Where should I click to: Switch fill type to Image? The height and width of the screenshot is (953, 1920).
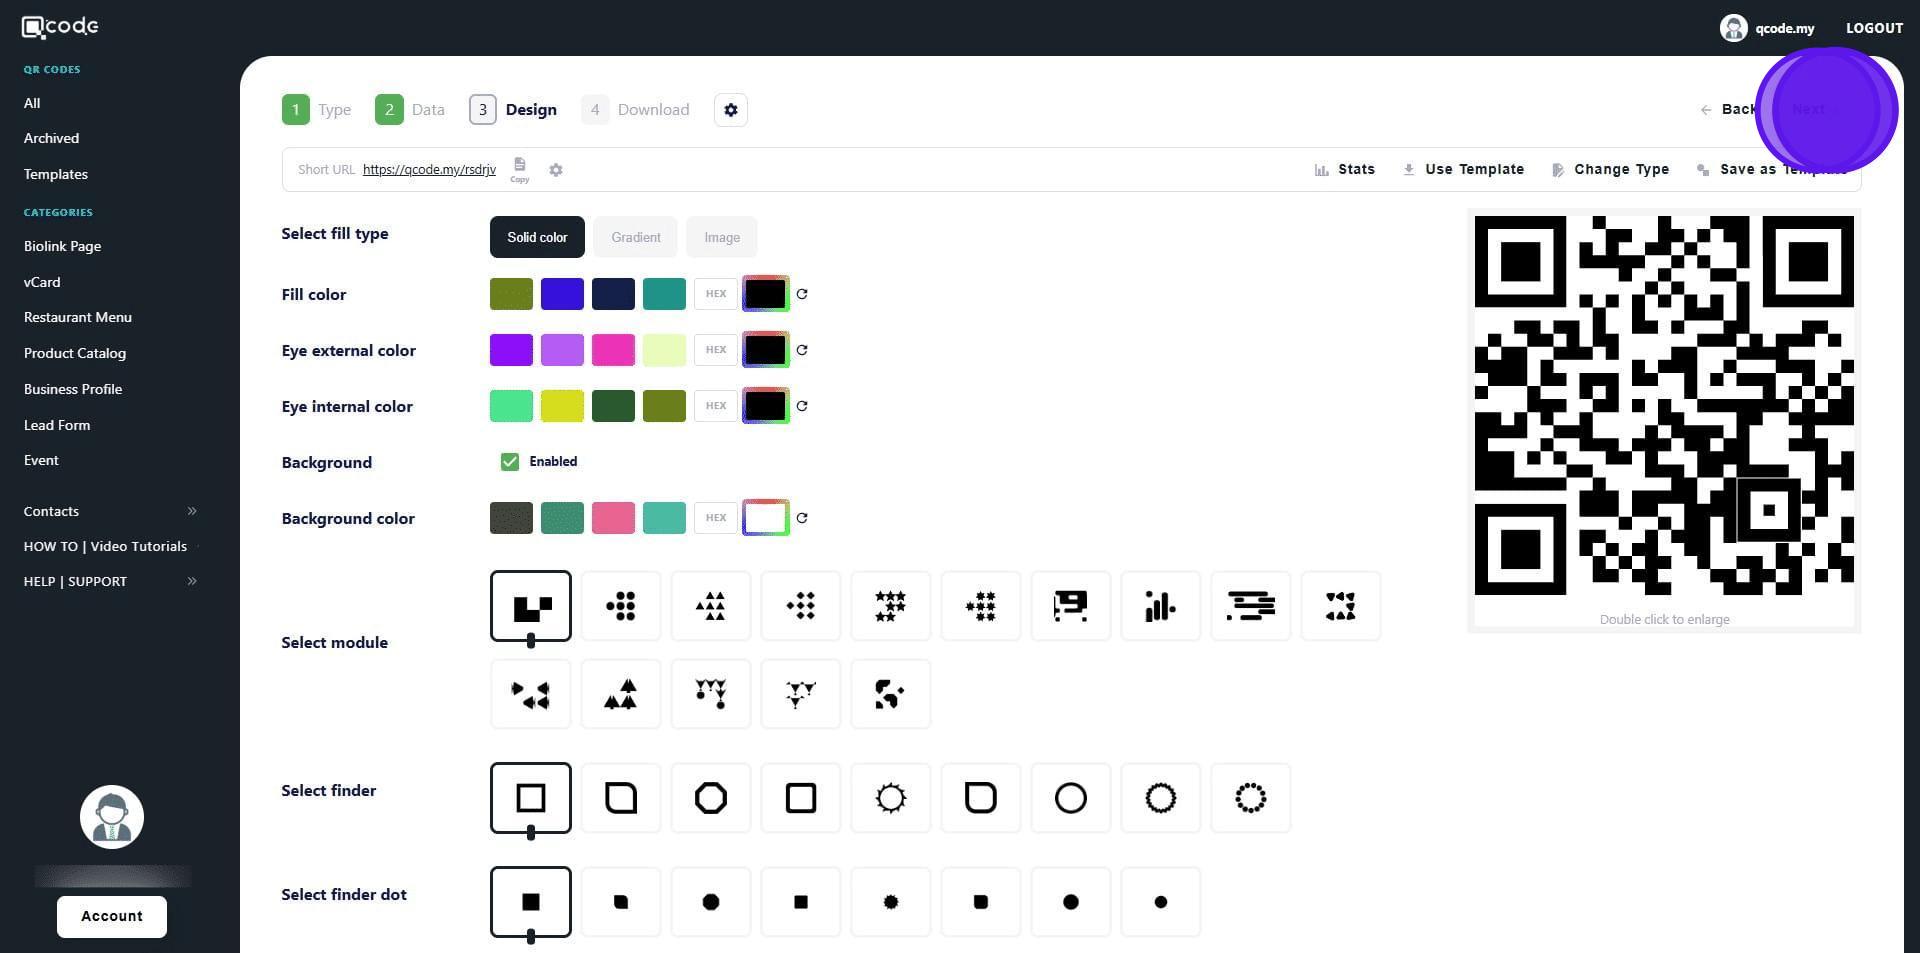coord(721,238)
